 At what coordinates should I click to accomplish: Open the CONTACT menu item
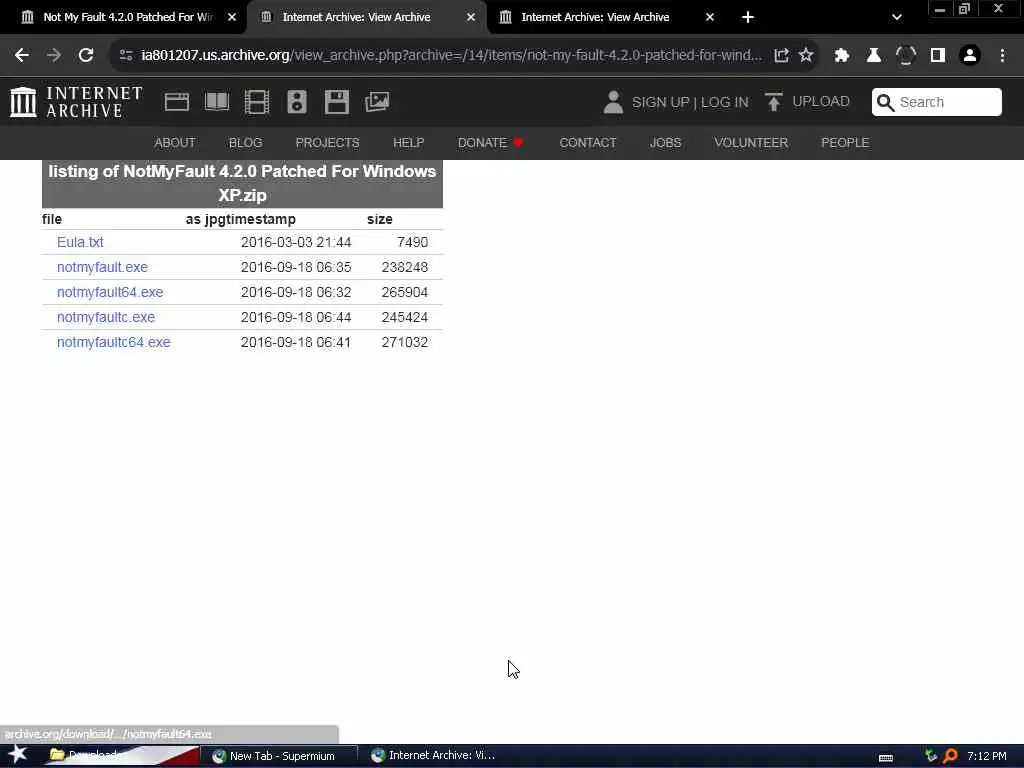588,142
